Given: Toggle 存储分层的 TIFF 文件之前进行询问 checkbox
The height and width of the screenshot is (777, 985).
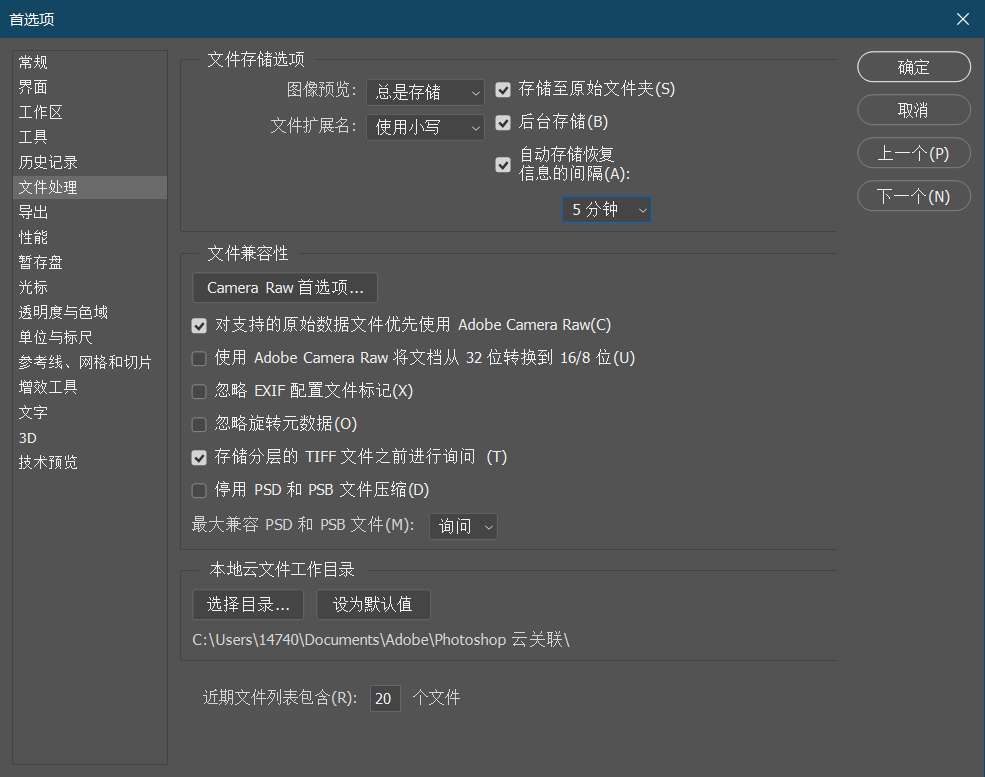Looking at the screenshot, I should (x=199, y=457).
